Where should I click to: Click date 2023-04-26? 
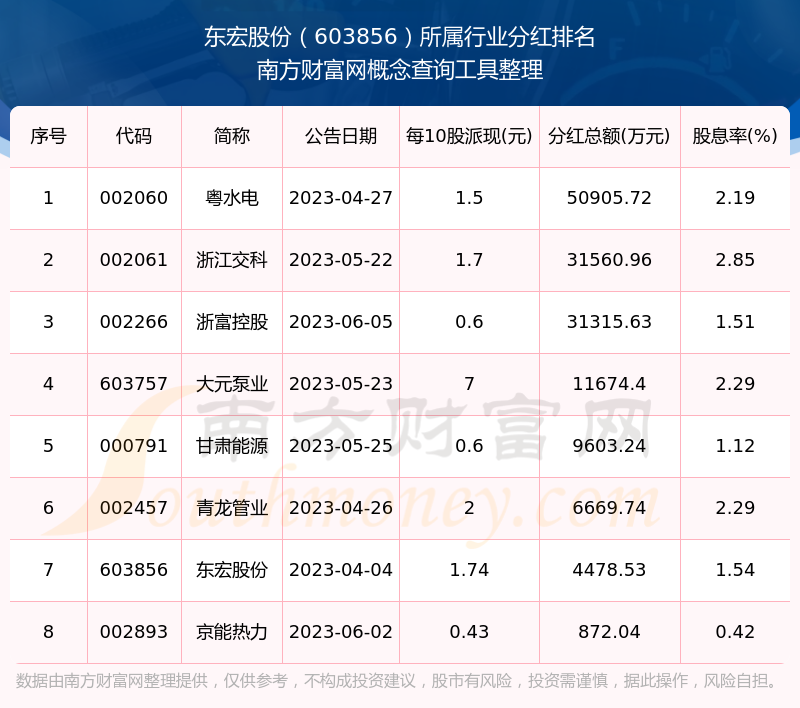[x=341, y=508]
